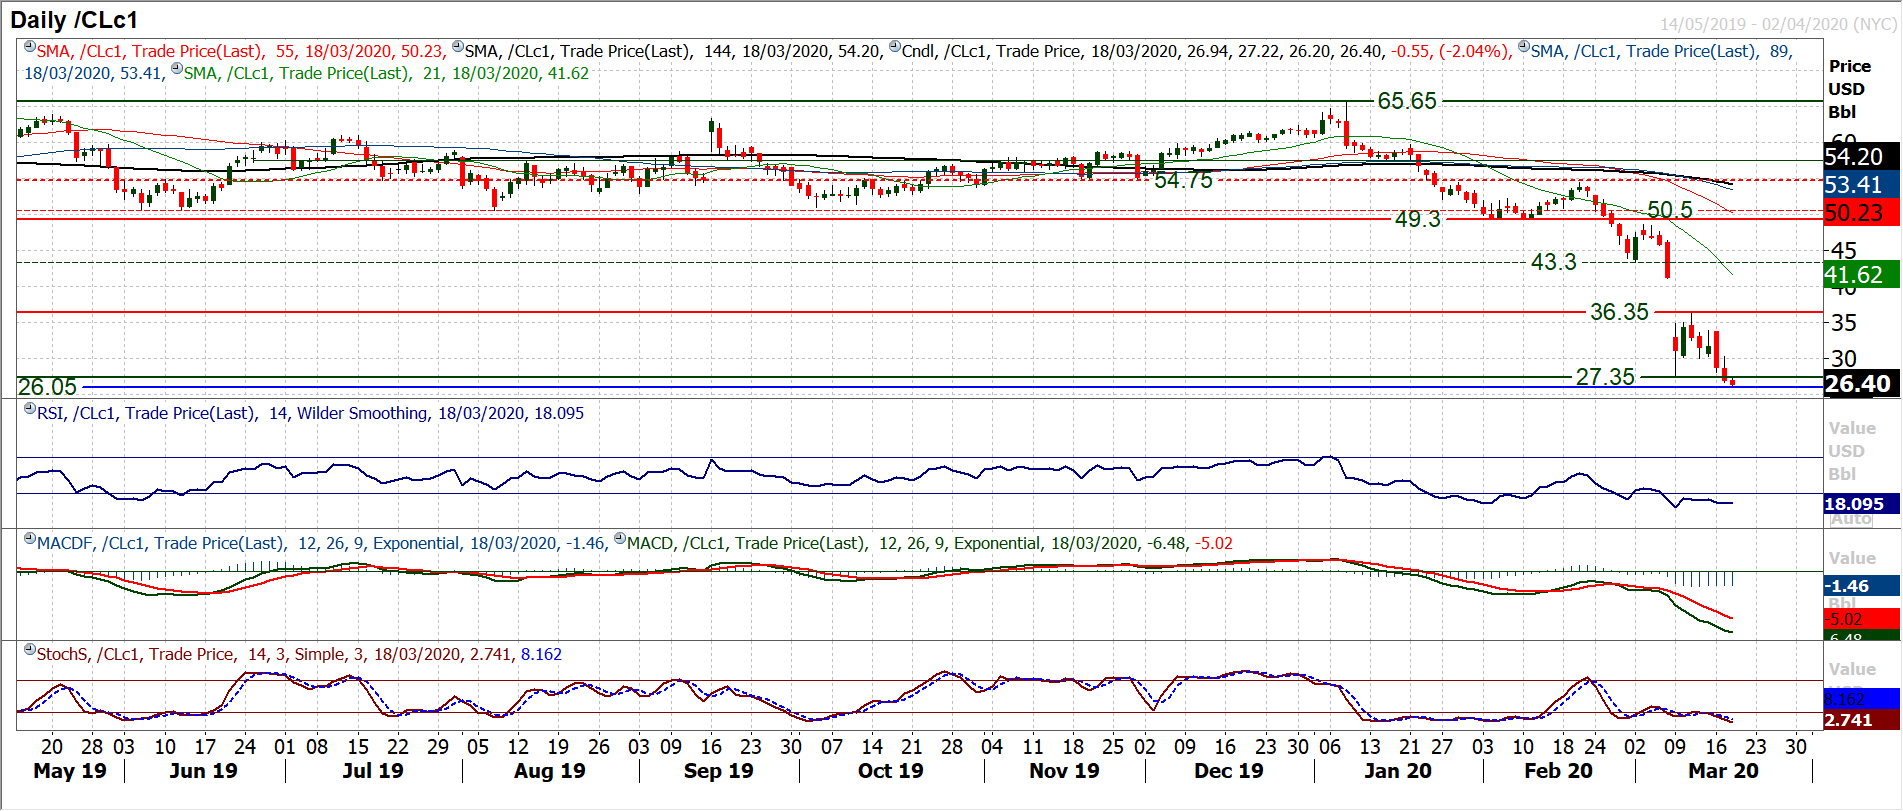Click the Jul 19 month label on time axis

click(x=372, y=771)
